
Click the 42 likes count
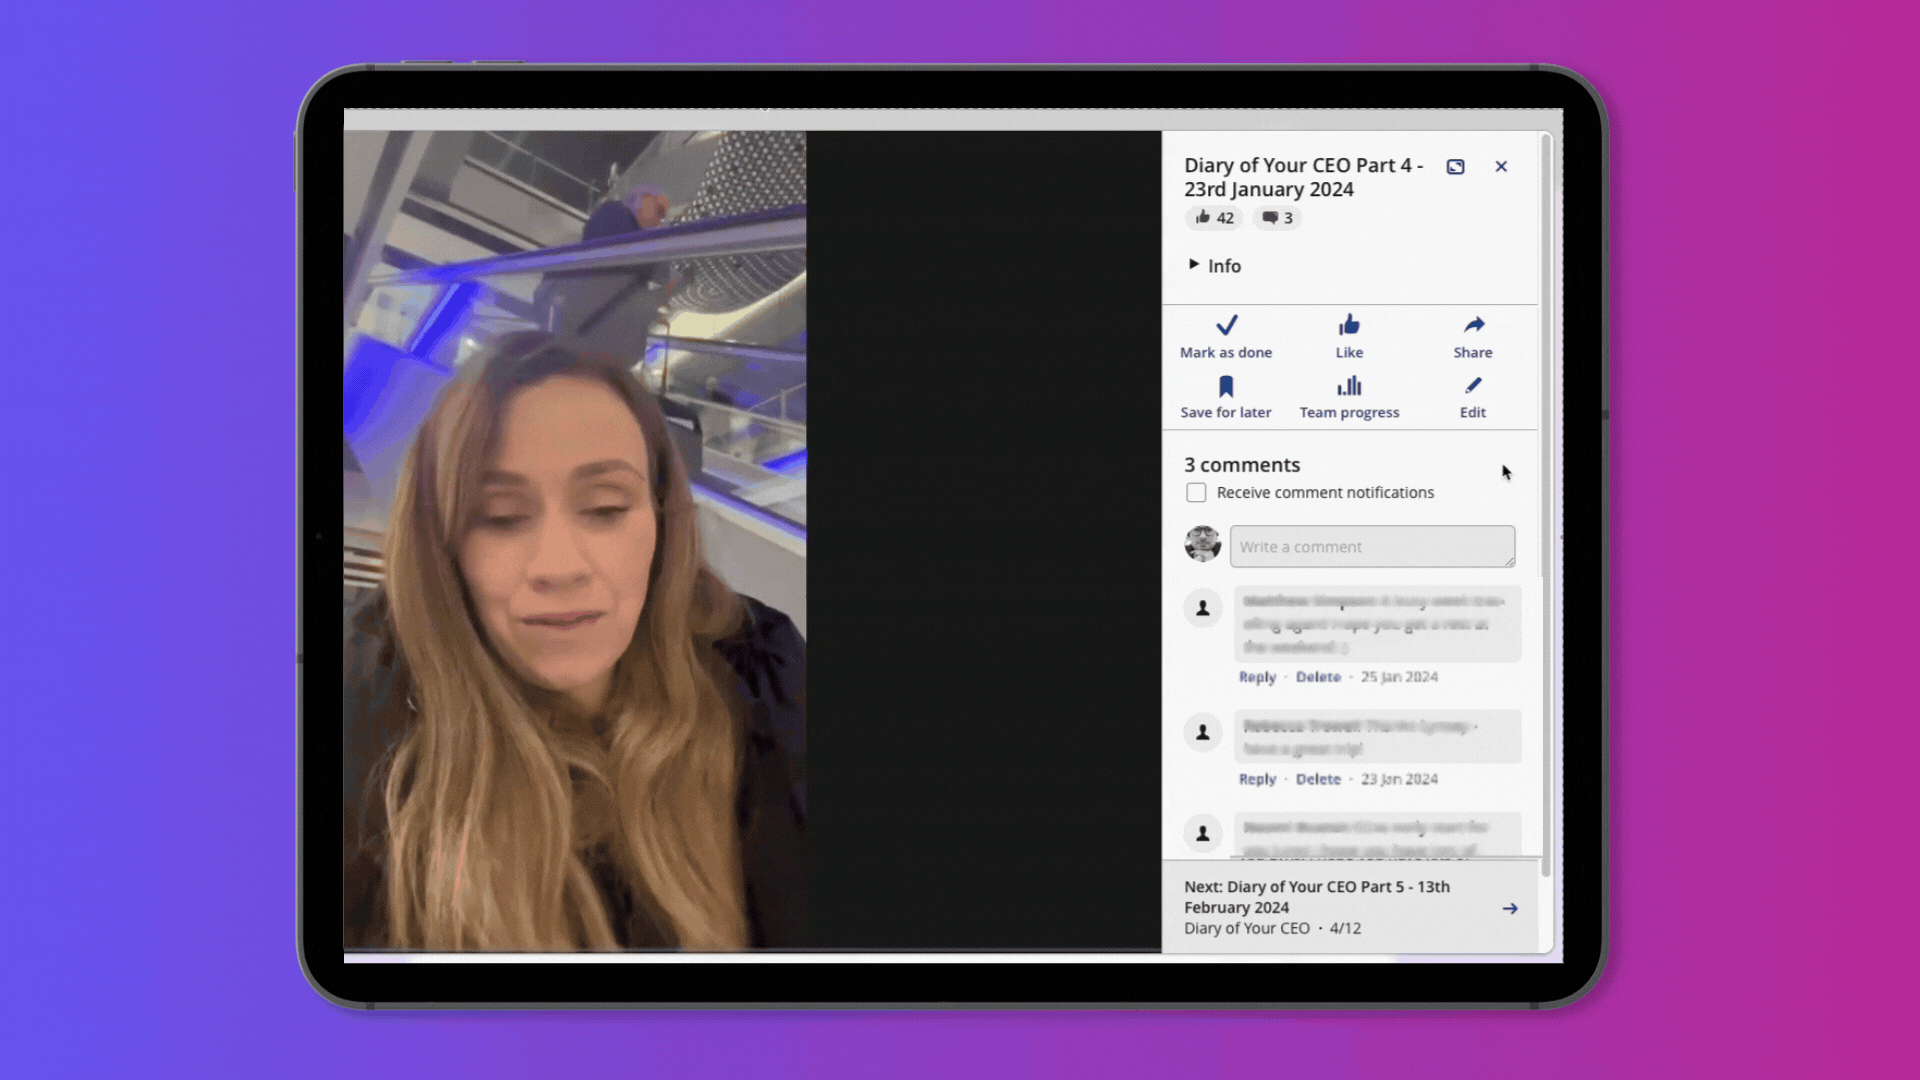pyautogui.click(x=1213, y=218)
